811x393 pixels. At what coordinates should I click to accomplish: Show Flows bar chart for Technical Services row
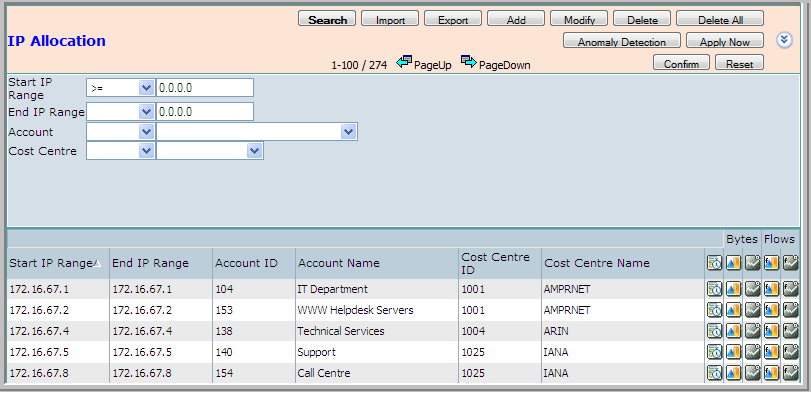(771, 331)
